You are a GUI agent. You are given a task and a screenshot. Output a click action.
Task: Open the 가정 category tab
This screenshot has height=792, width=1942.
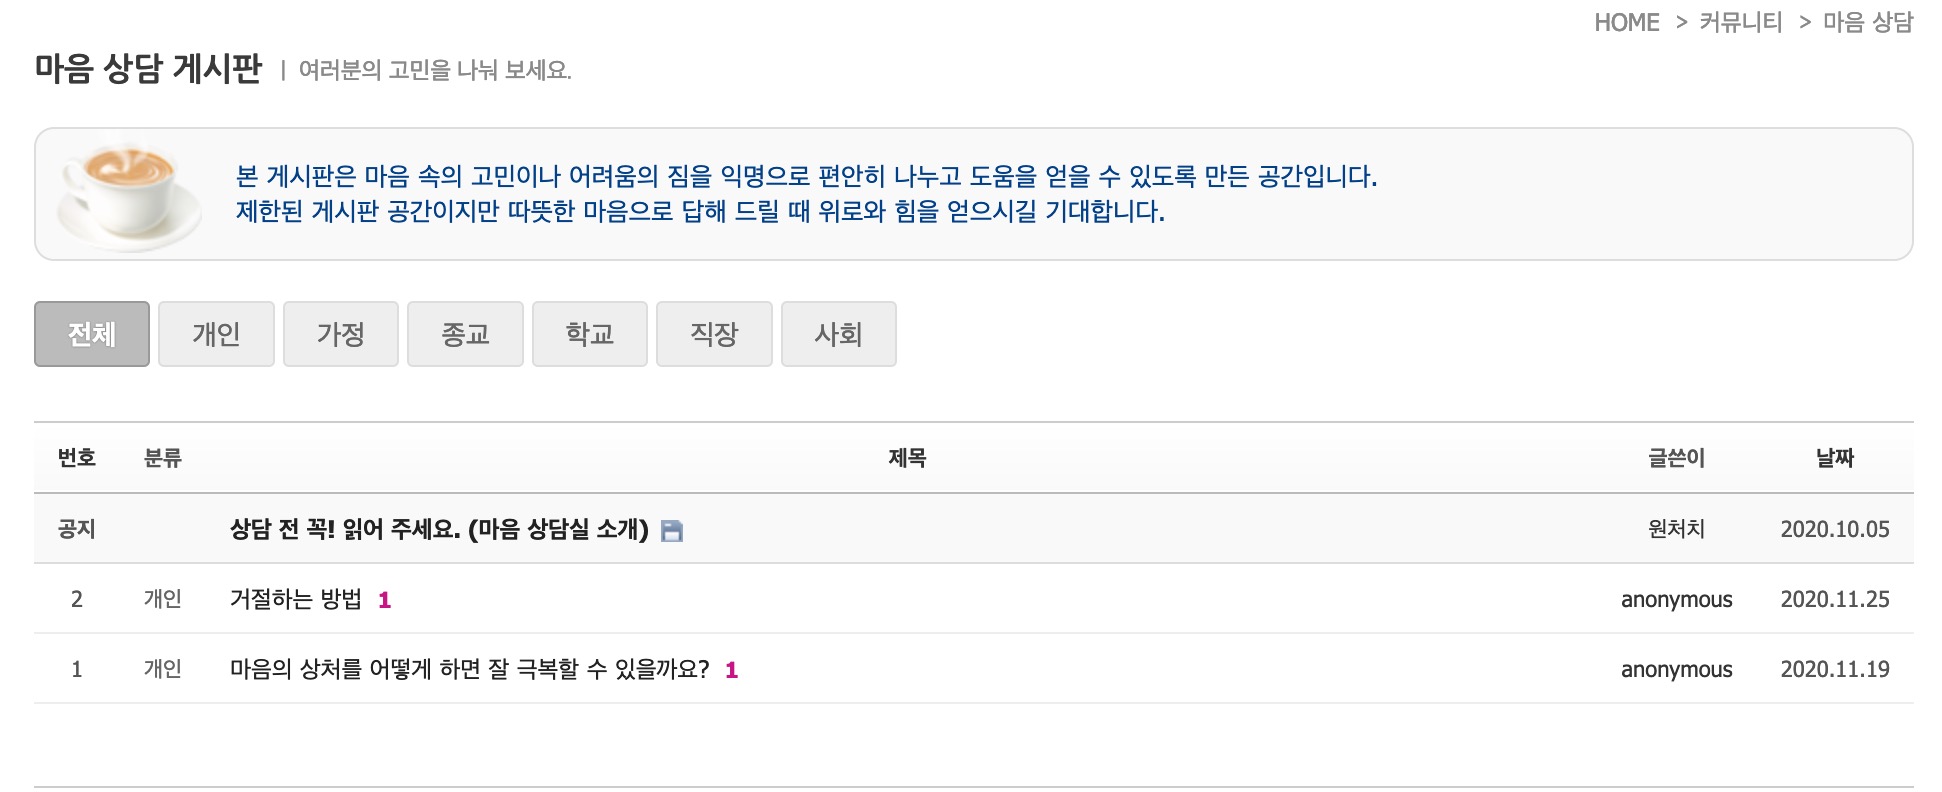pyautogui.click(x=341, y=334)
